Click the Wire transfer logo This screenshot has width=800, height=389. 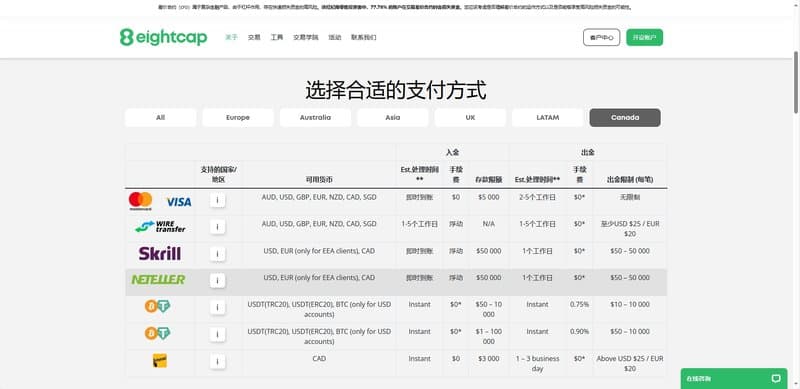[160, 227]
